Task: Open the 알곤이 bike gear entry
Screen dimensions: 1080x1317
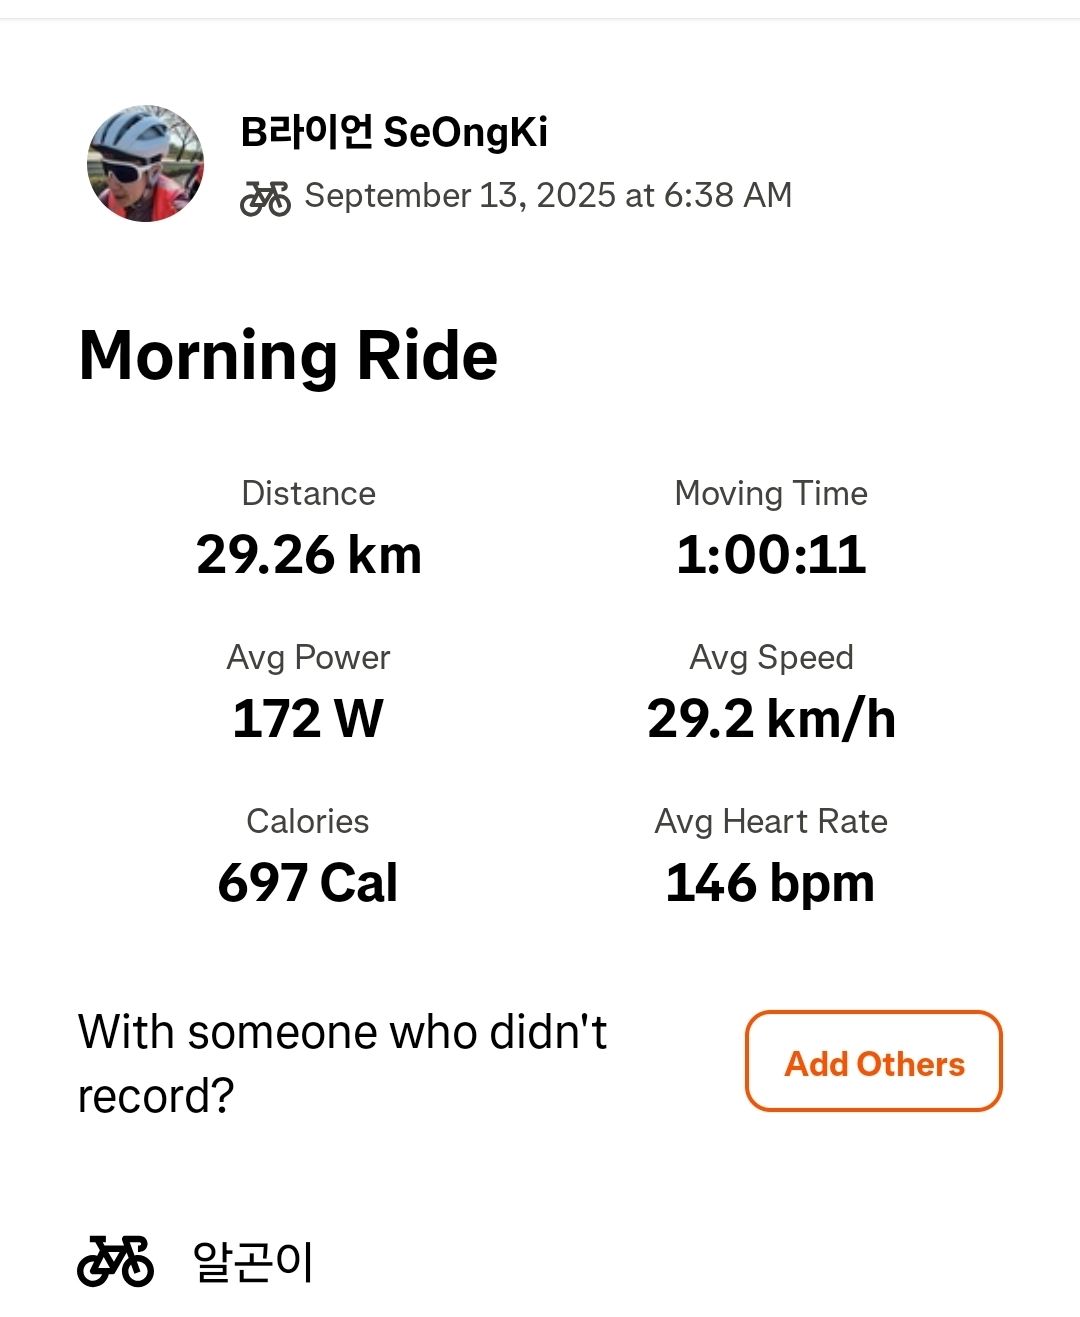Action: click(253, 1261)
